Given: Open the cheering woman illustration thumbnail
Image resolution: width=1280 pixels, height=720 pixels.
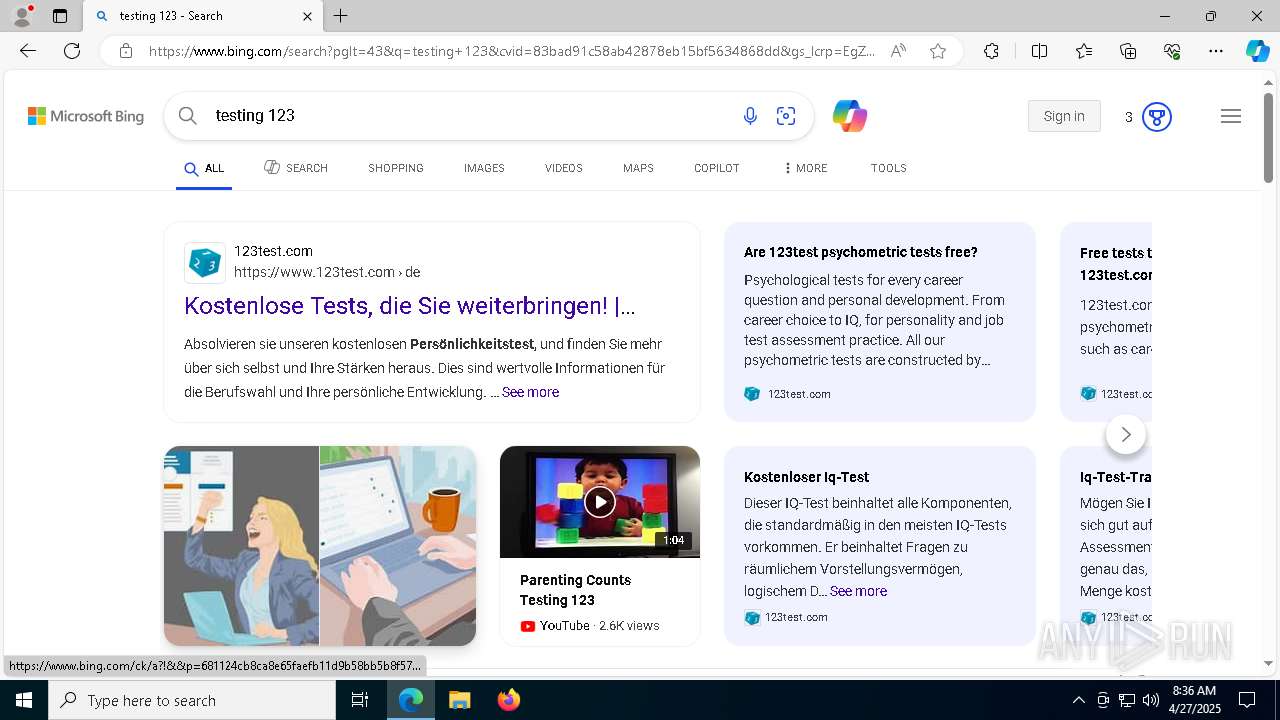Looking at the screenshot, I should pyautogui.click(x=241, y=546).
